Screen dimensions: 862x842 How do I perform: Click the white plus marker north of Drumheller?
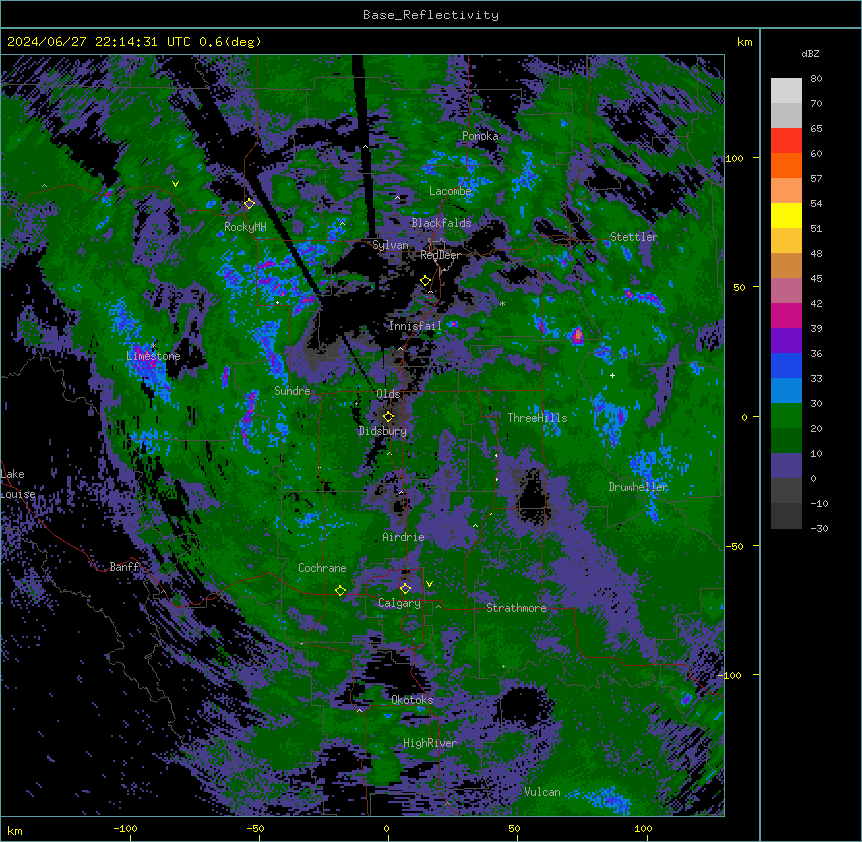[612, 375]
